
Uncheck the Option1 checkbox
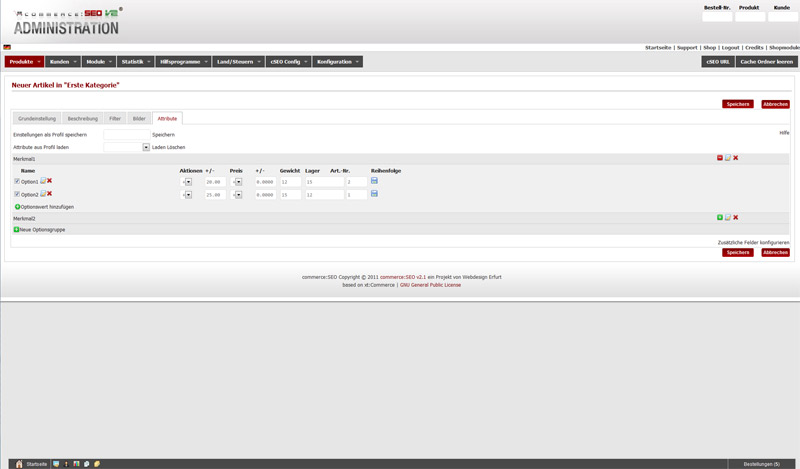click(17, 182)
